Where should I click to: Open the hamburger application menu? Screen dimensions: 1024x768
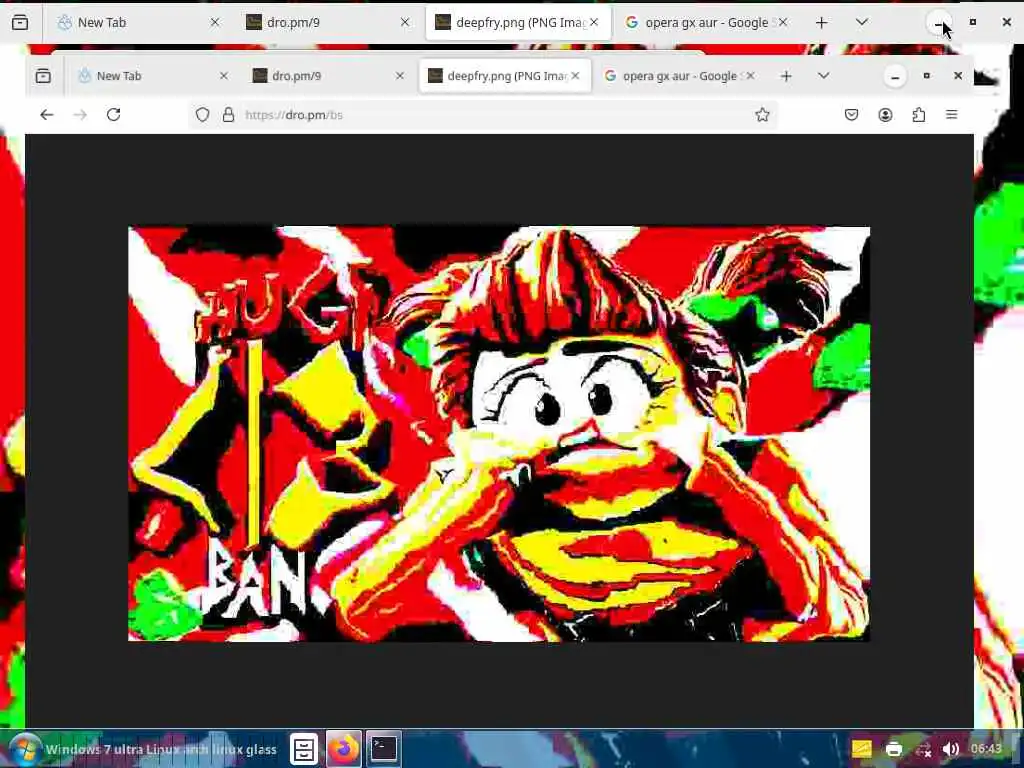coord(952,115)
